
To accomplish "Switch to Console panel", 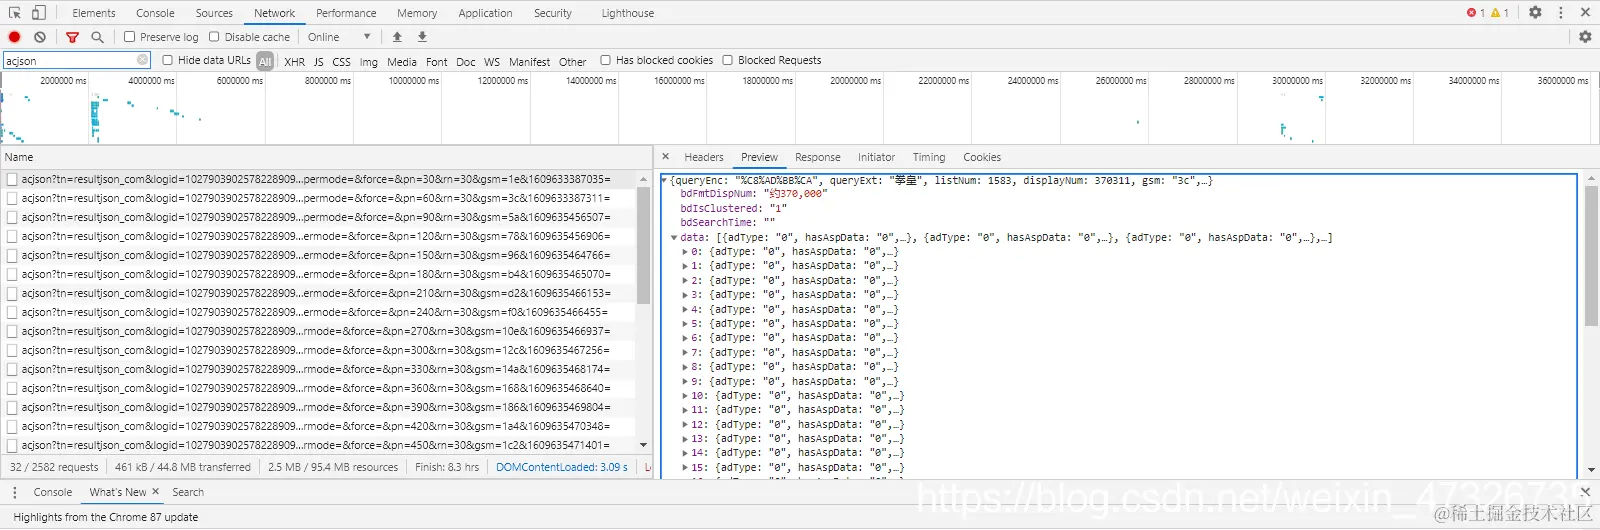I will pyautogui.click(x=155, y=13).
